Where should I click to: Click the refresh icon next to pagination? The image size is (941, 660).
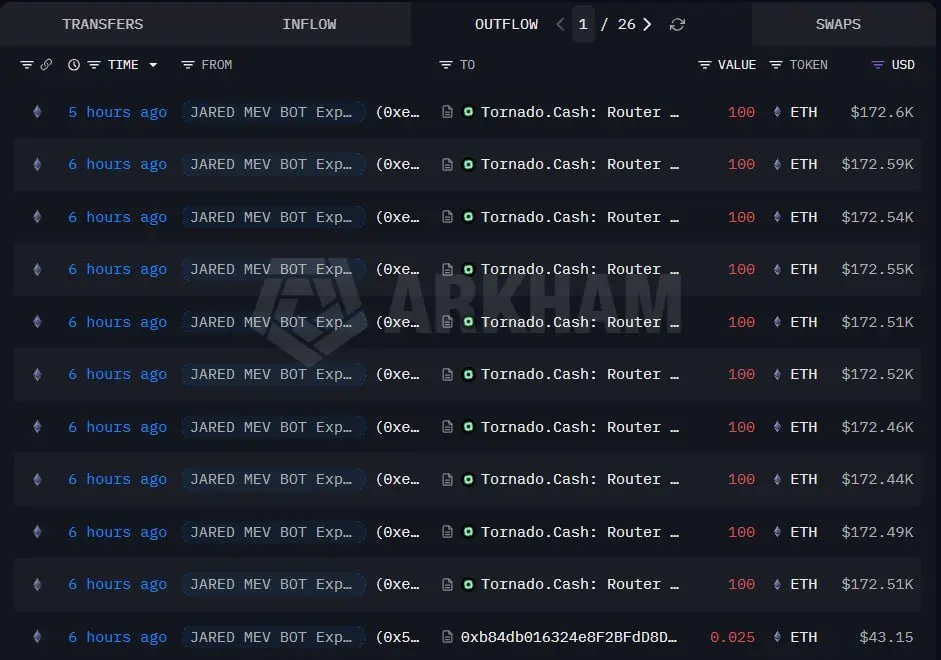point(677,25)
